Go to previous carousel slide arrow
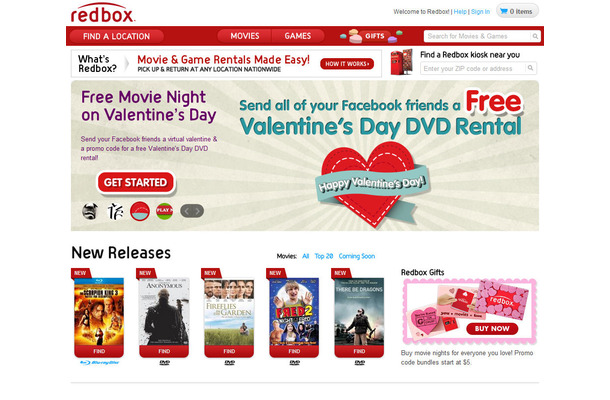Viewport: 610px width, 400px height. (186, 211)
